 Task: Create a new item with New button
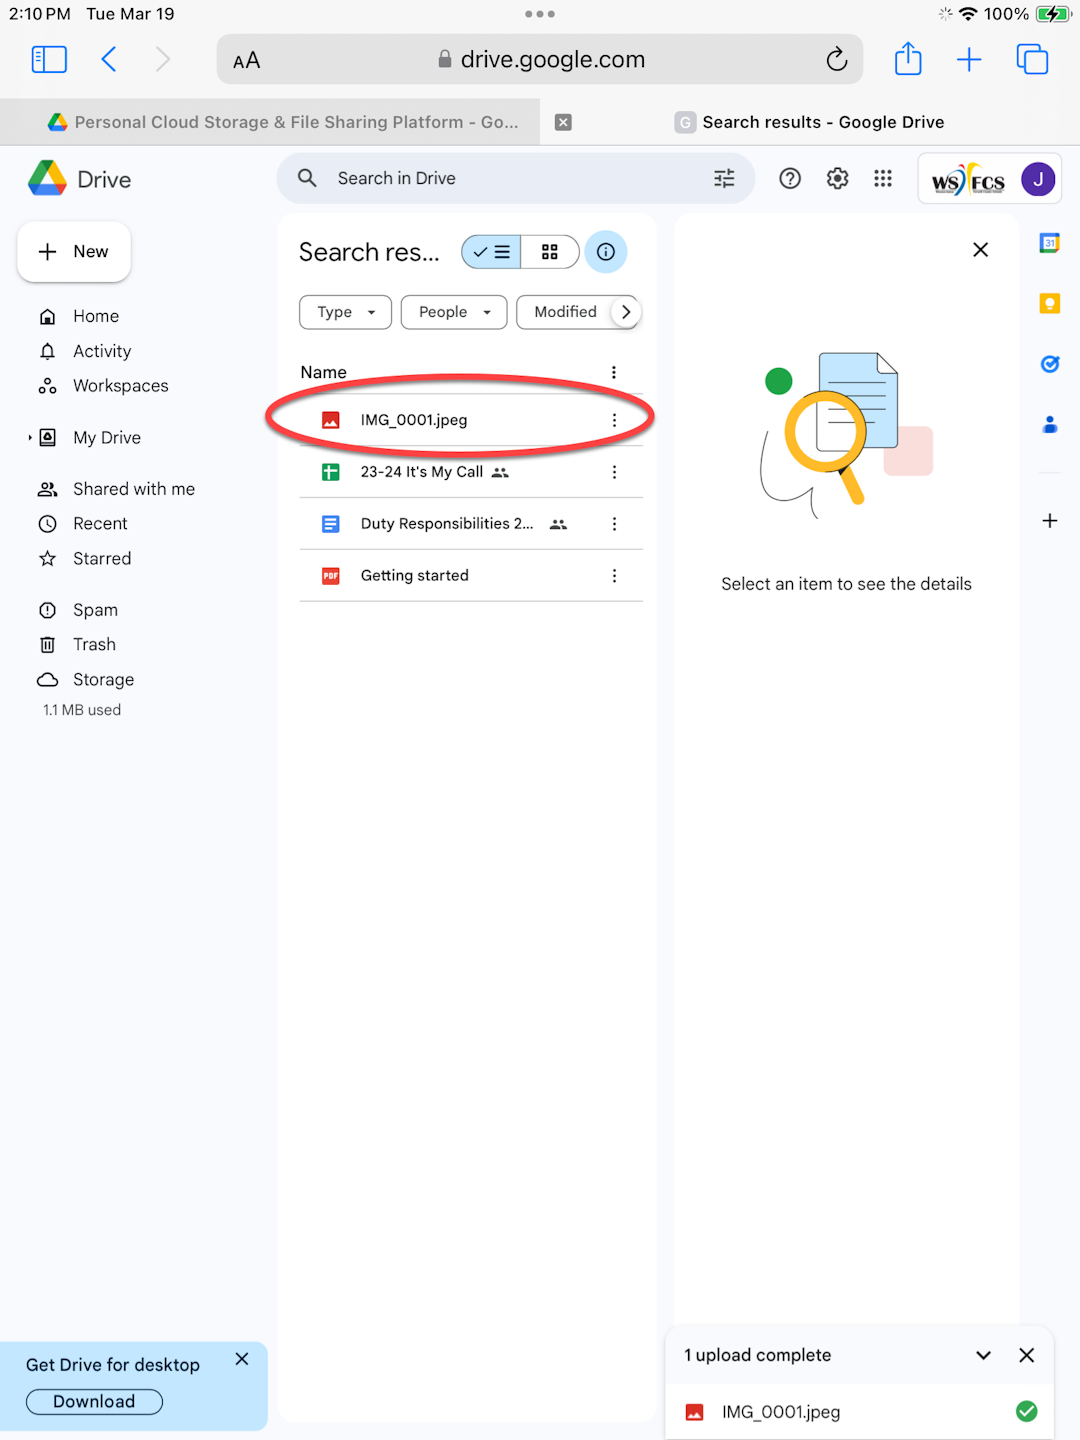[74, 252]
